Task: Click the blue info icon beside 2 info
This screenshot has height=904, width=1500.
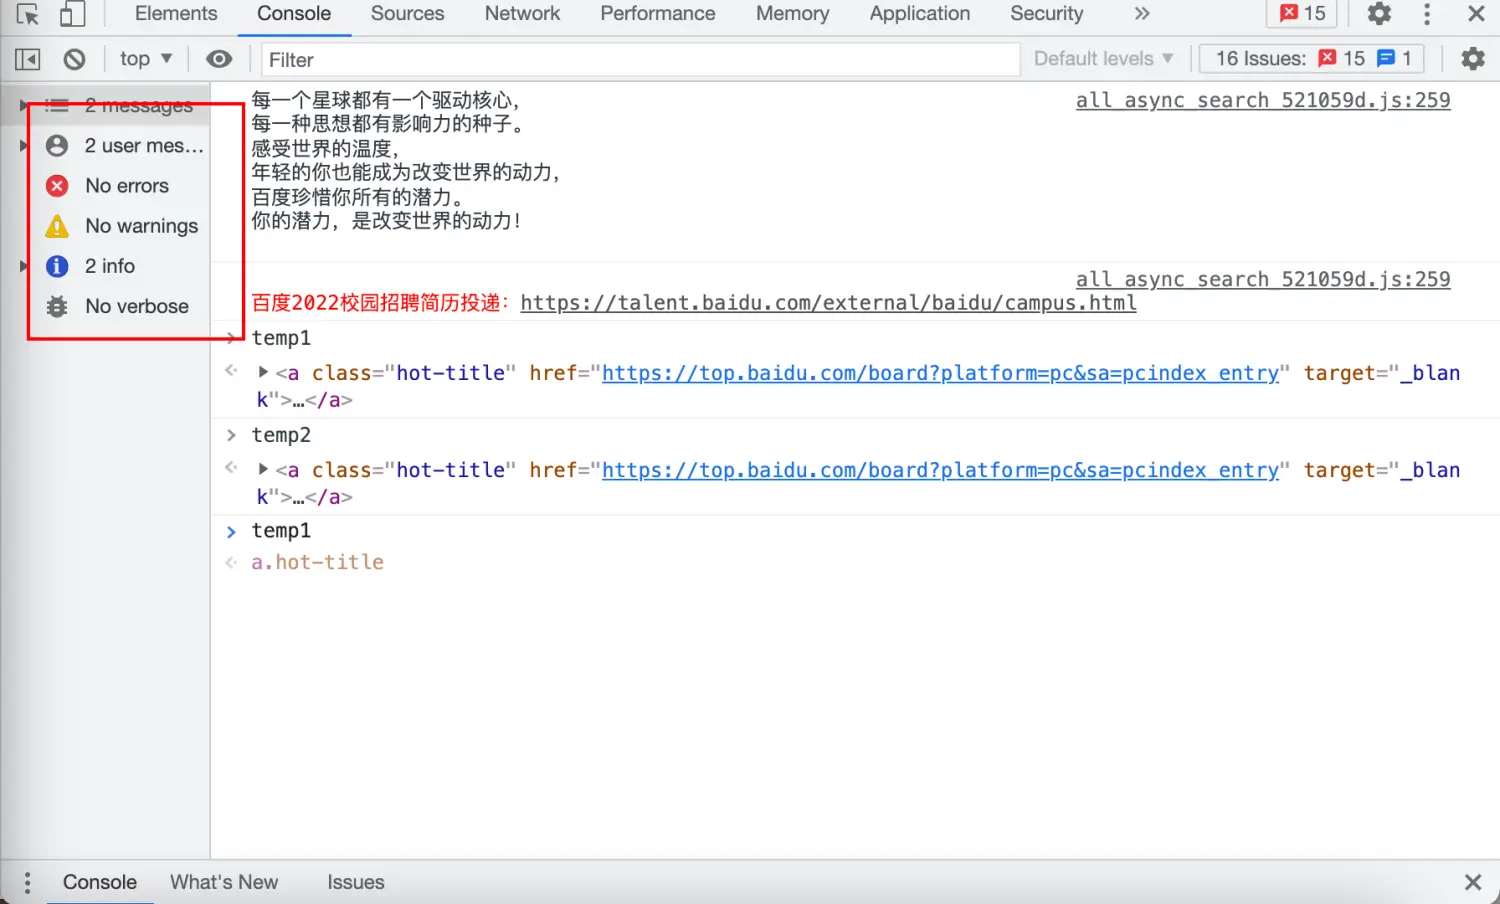Action: pyautogui.click(x=57, y=266)
